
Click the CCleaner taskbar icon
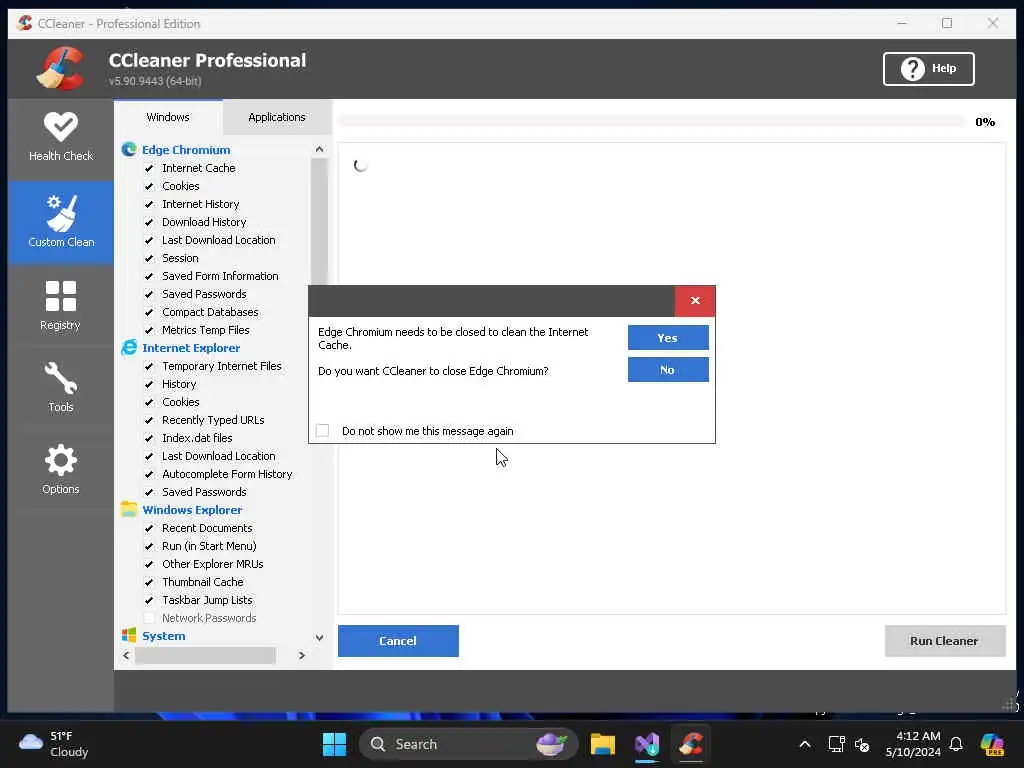(691, 744)
